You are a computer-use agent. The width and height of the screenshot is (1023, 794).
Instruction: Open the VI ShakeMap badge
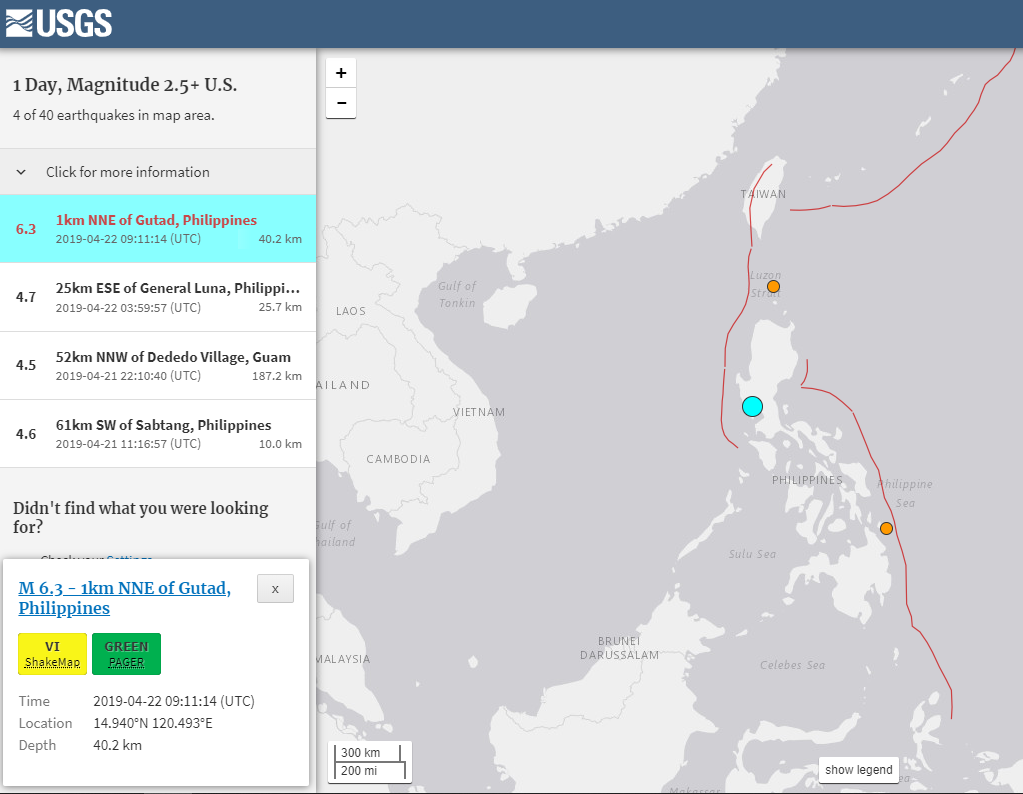(52, 654)
